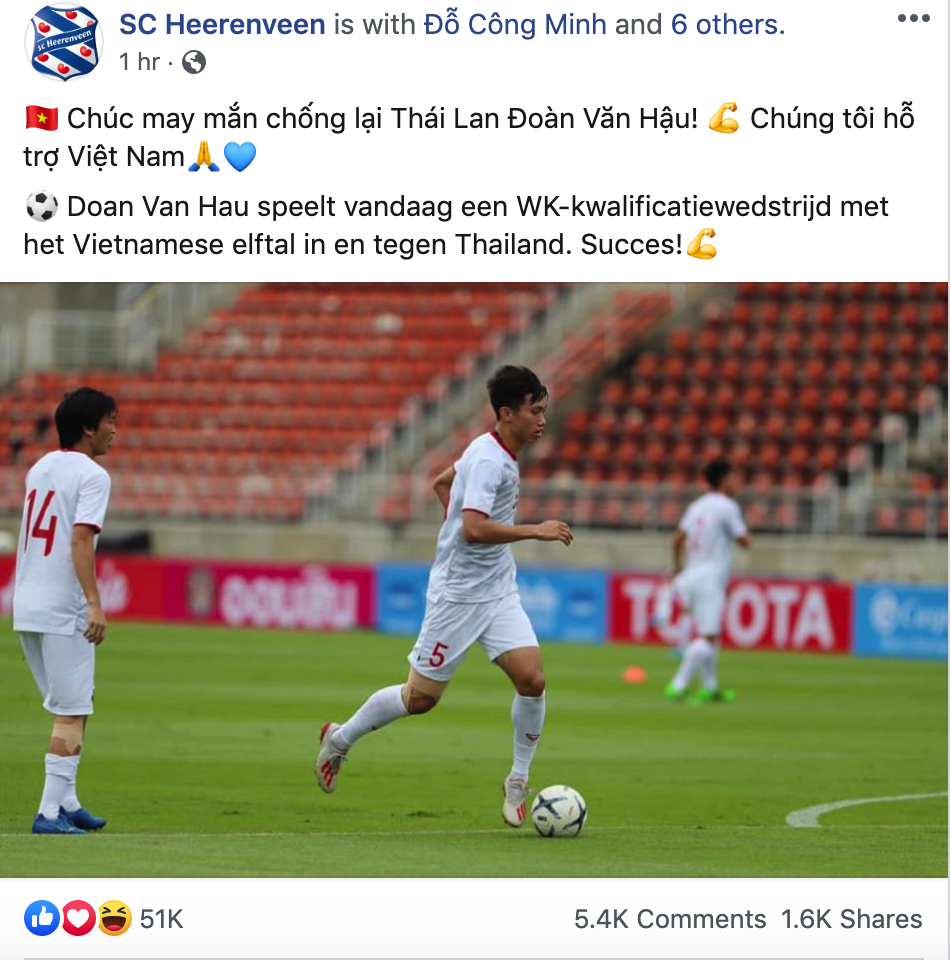Click the blue Like reaction icon
The height and width of the screenshot is (960, 950).
[42, 918]
